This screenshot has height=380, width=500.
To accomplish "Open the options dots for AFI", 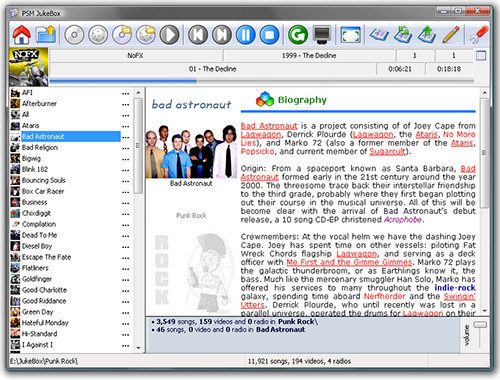I will 125,94.
